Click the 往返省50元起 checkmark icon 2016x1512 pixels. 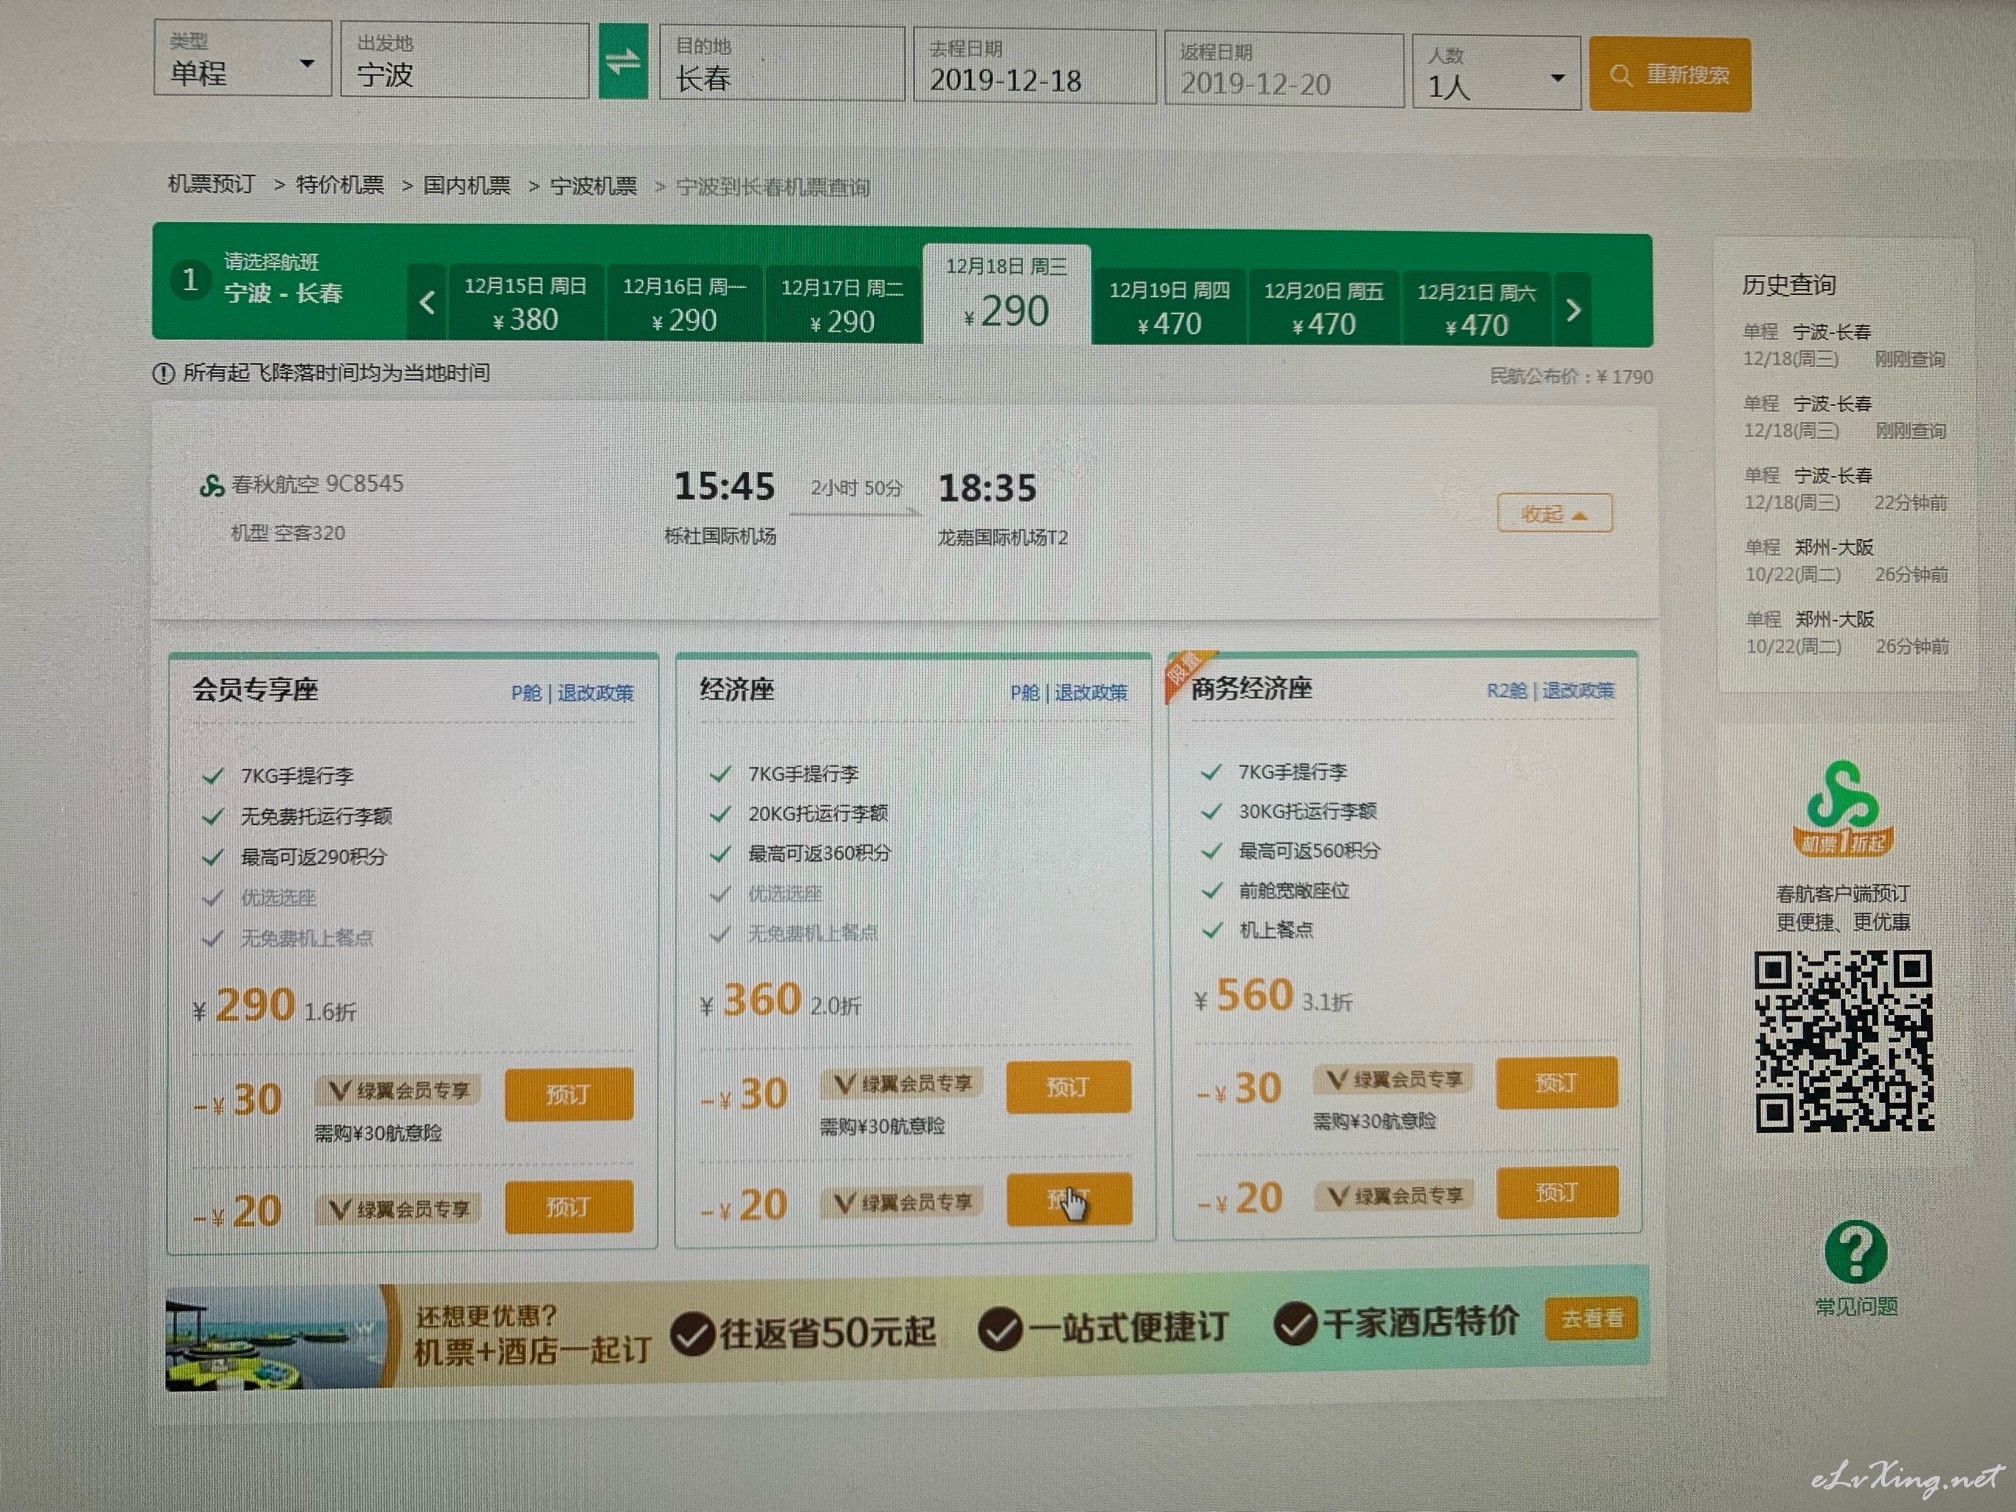pos(692,1333)
